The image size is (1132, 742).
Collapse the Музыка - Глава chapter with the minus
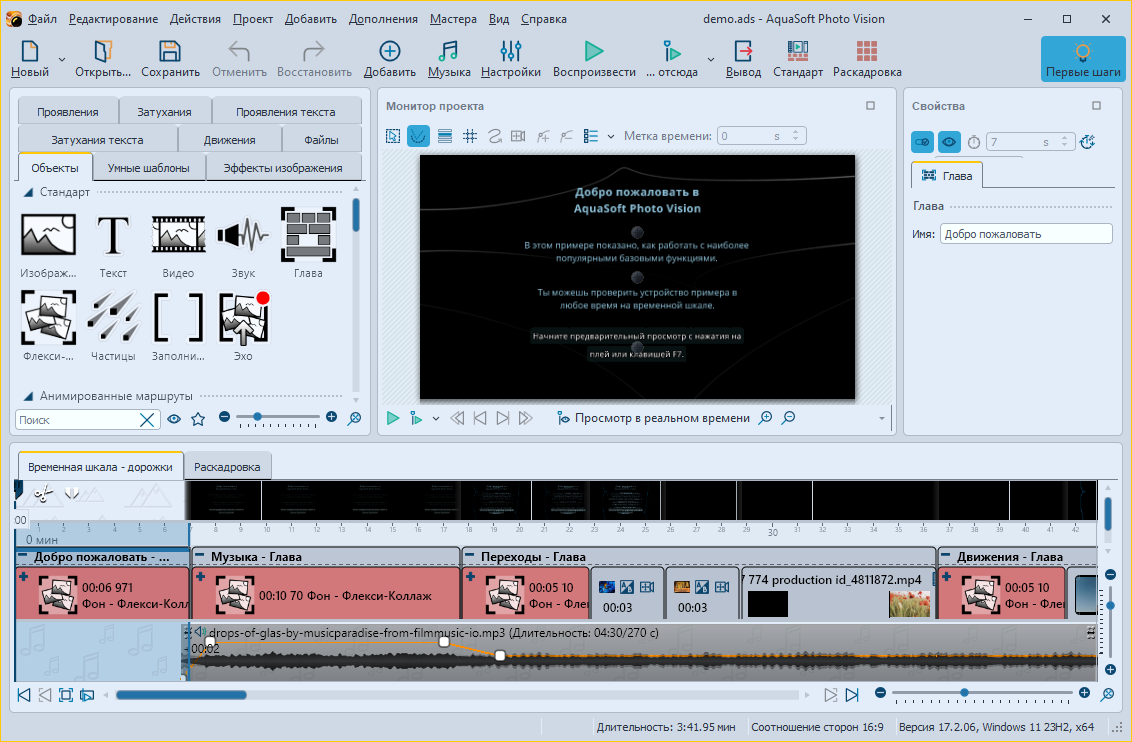pyautogui.click(x=199, y=556)
